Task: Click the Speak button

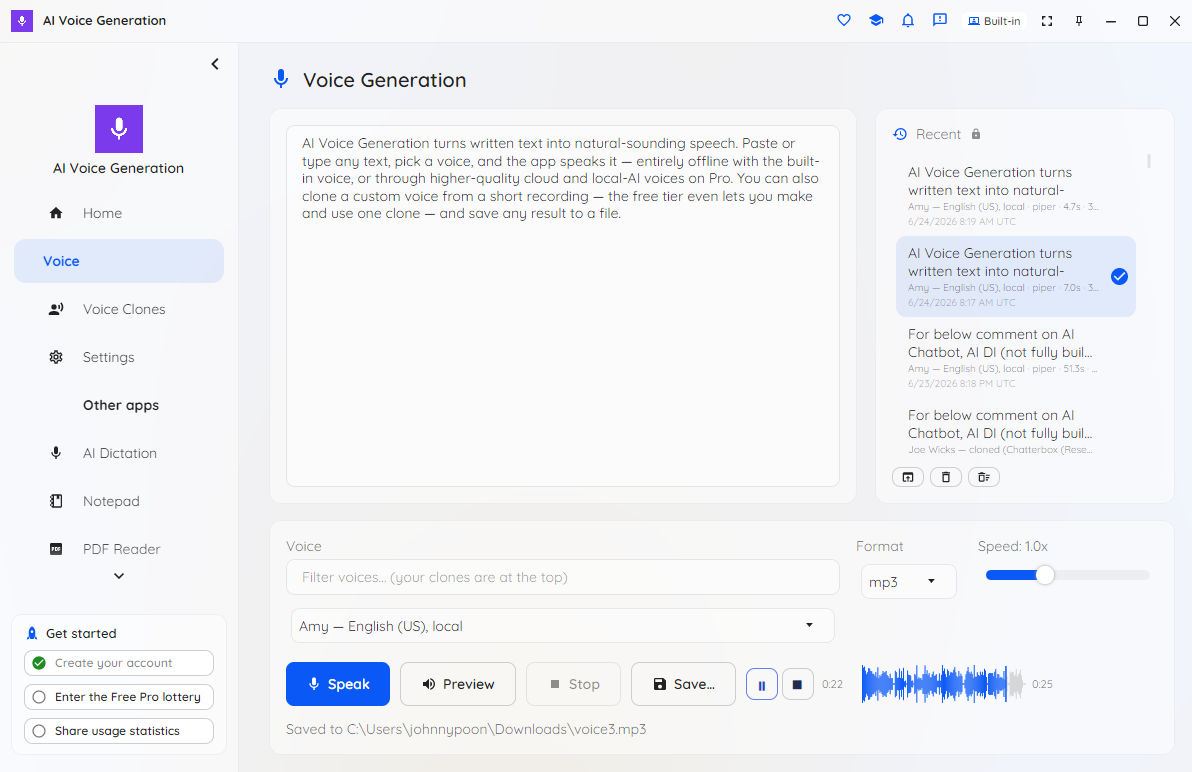Action: pyautogui.click(x=338, y=684)
